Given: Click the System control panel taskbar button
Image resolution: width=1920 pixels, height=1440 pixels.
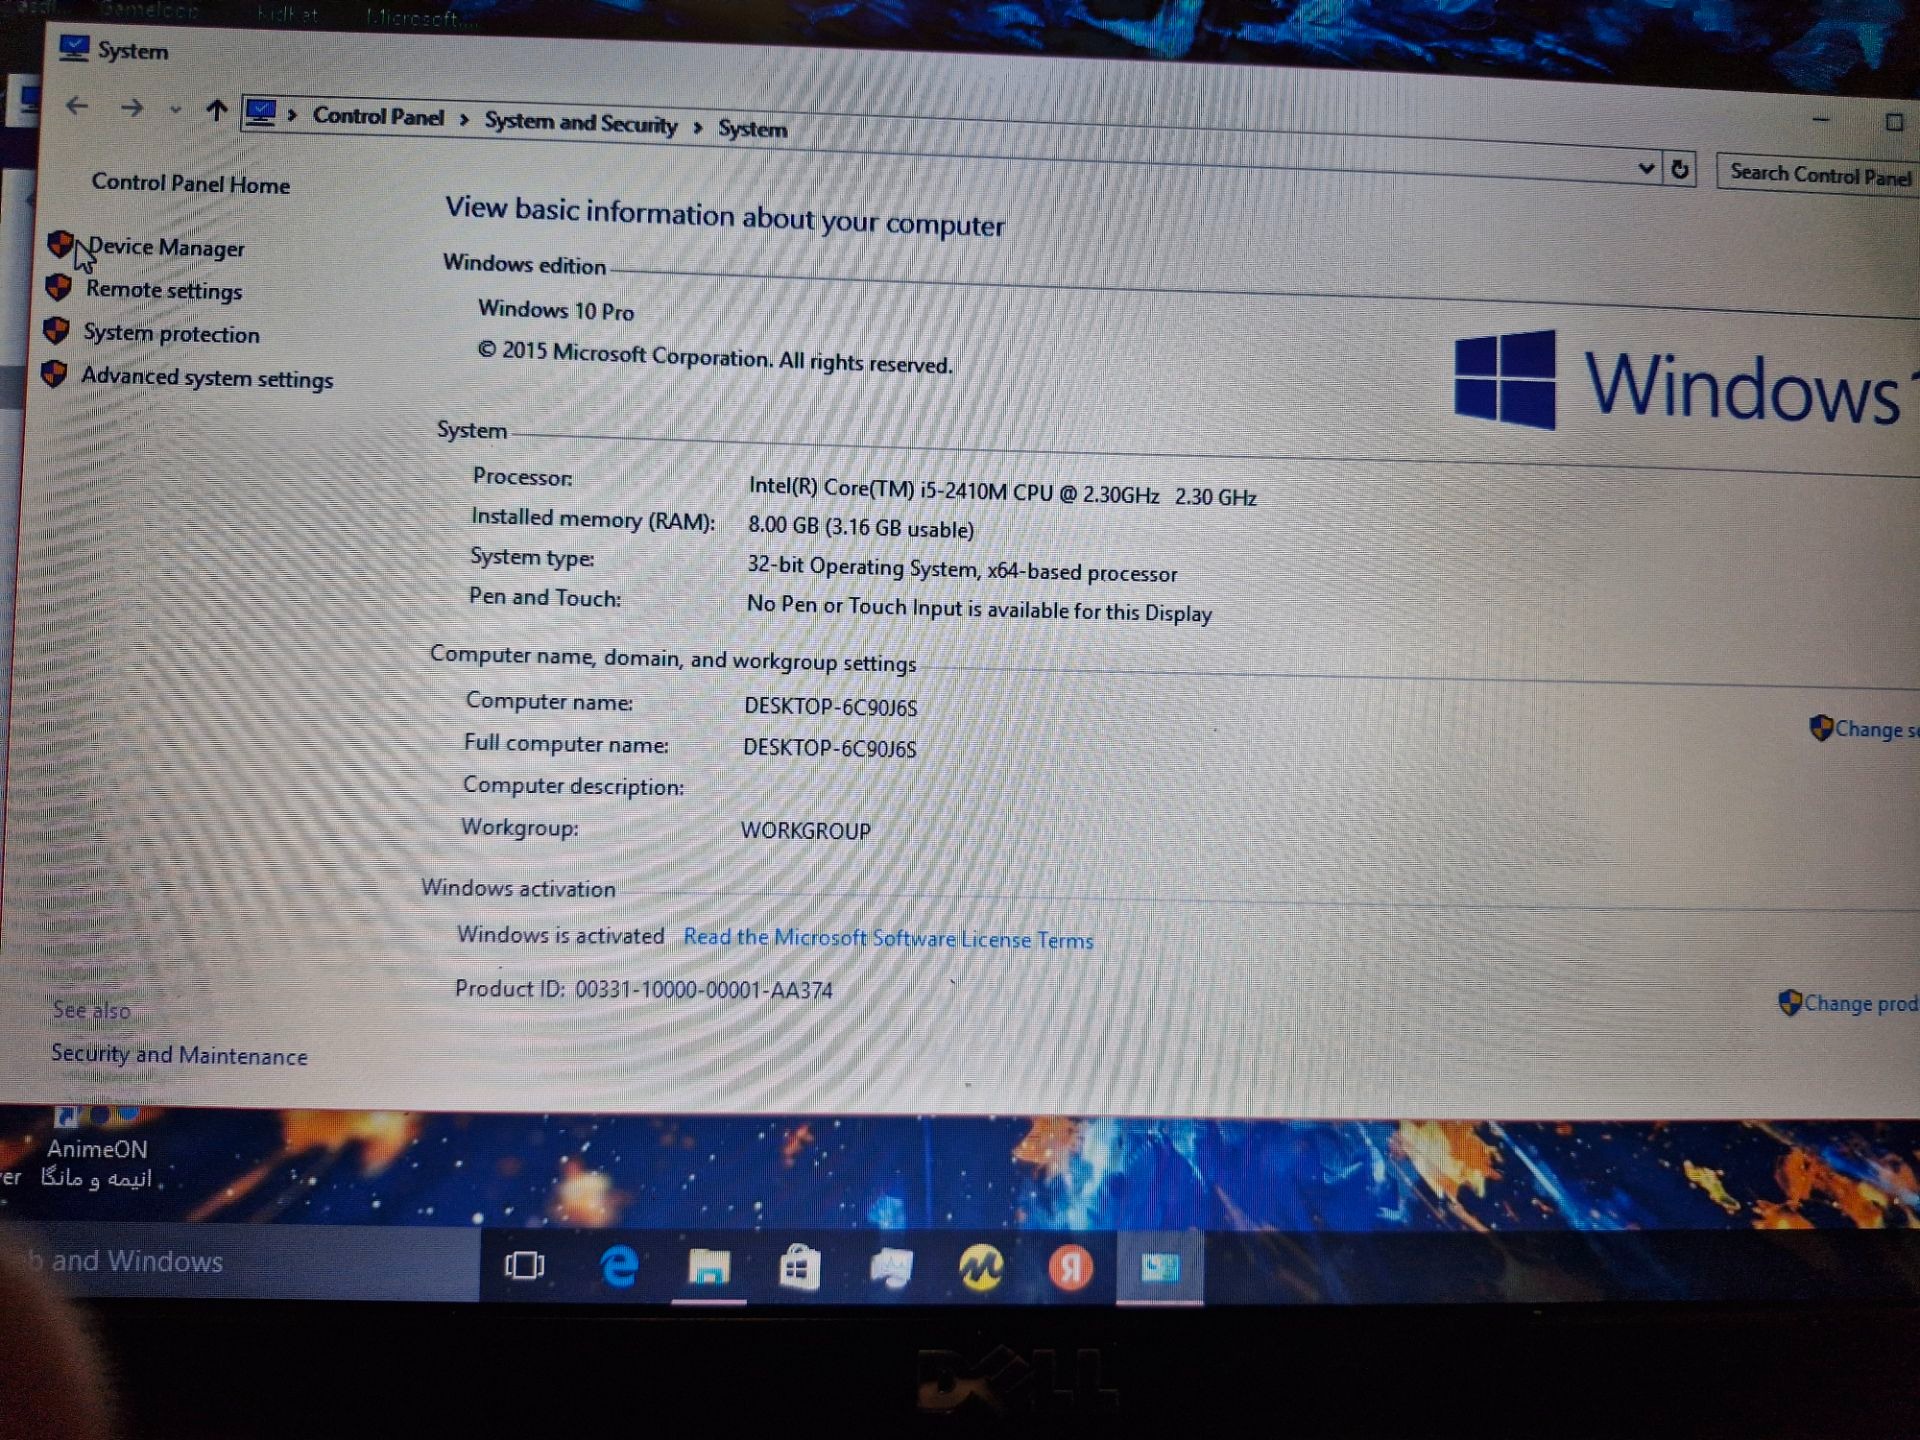Looking at the screenshot, I should (x=1160, y=1268).
